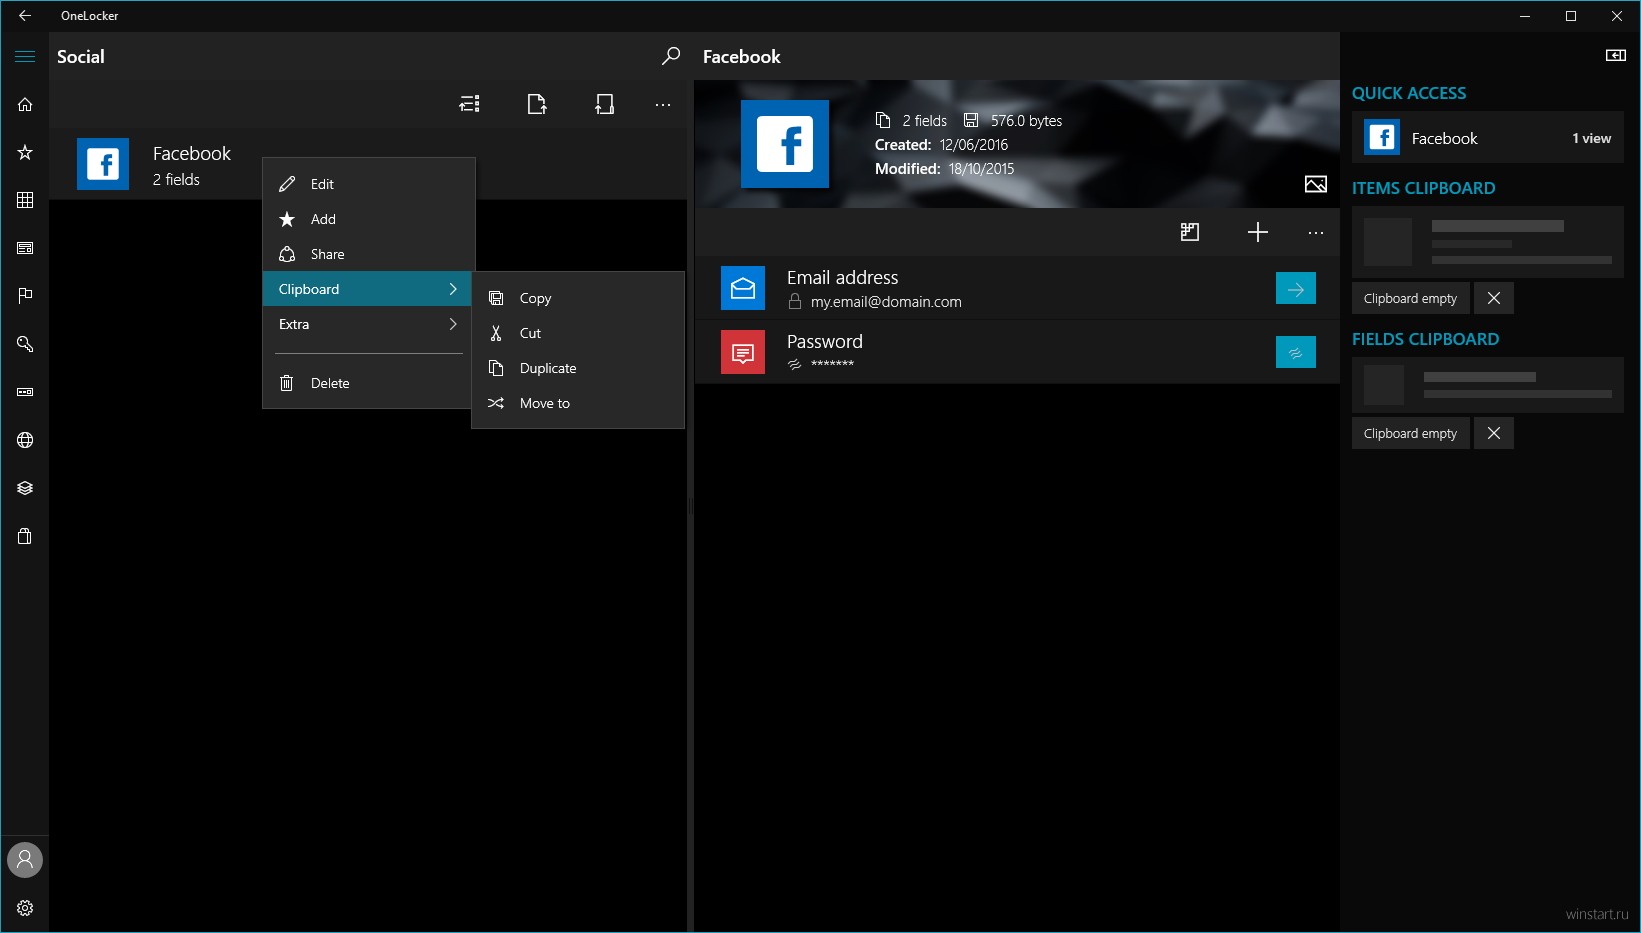This screenshot has width=1641, height=933.
Task: Open the Password field row
Action: [1017, 352]
